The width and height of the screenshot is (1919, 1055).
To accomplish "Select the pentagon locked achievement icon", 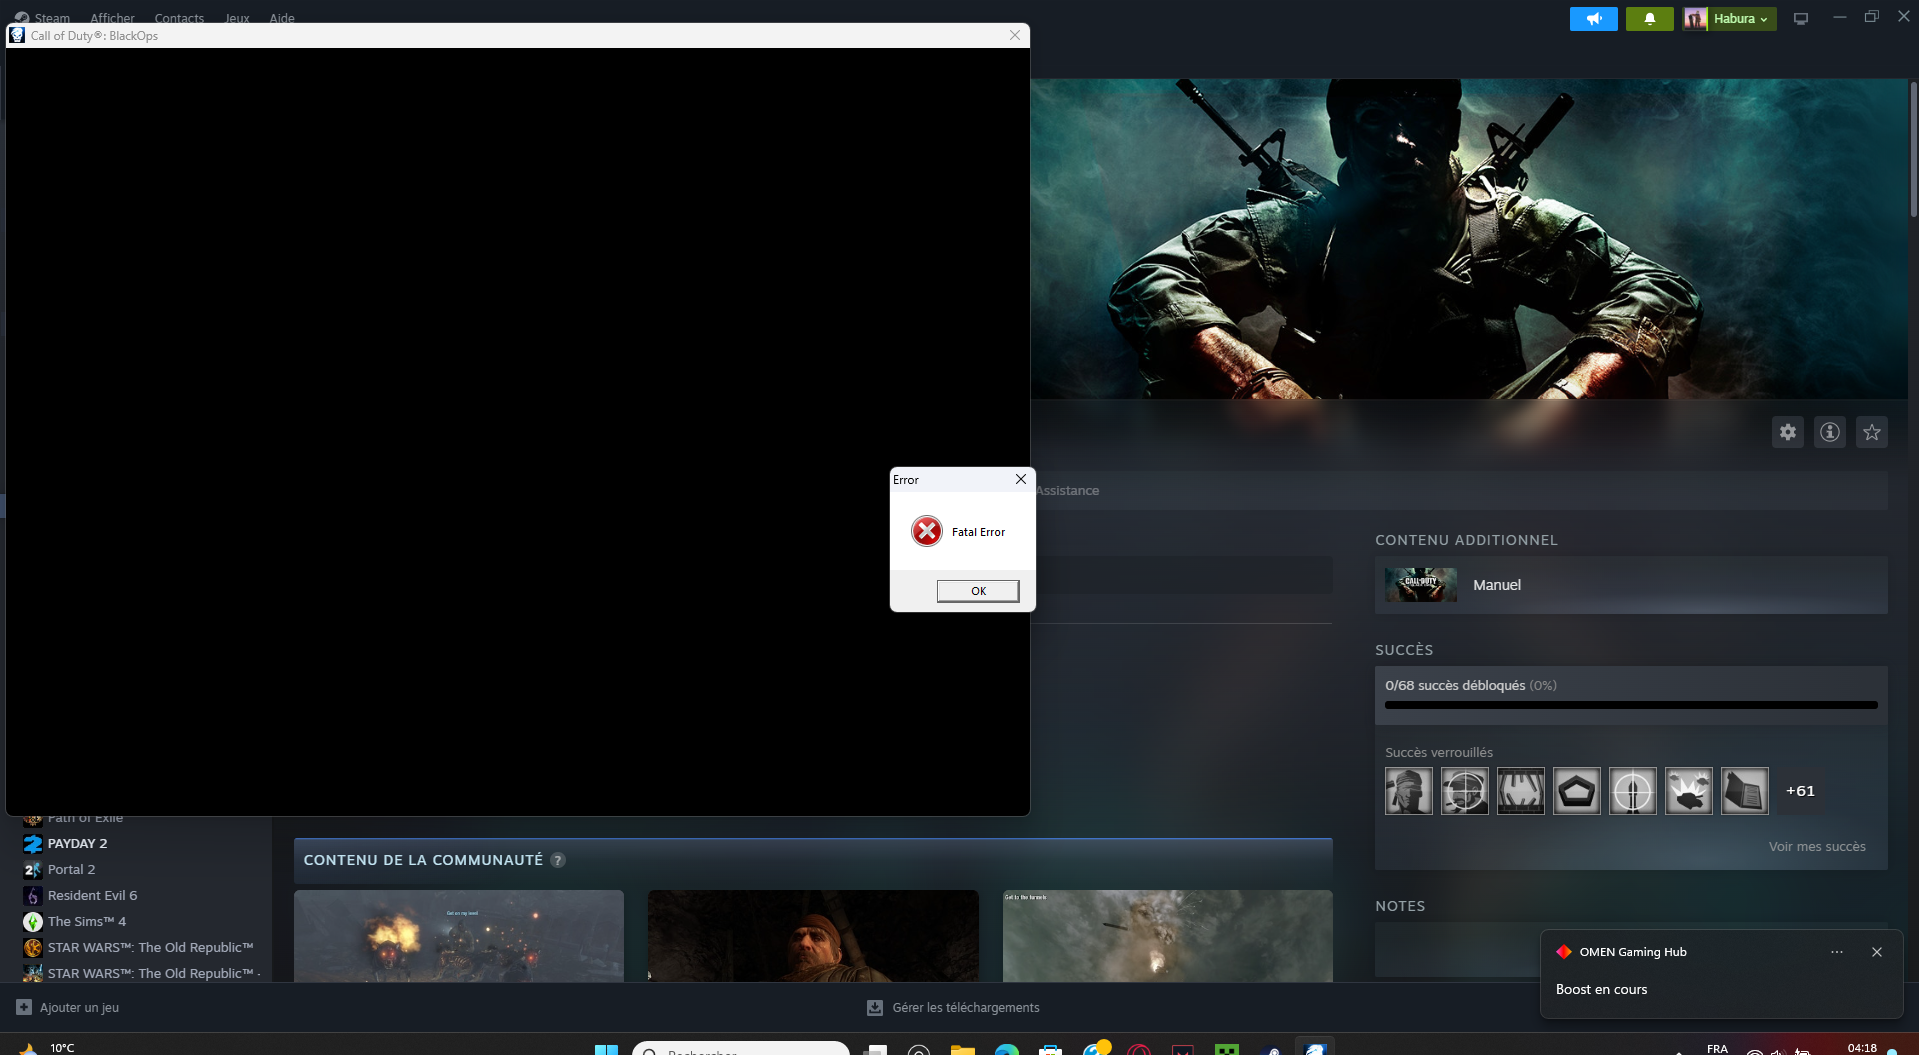I will pyautogui.click(x=1577, y=791).
